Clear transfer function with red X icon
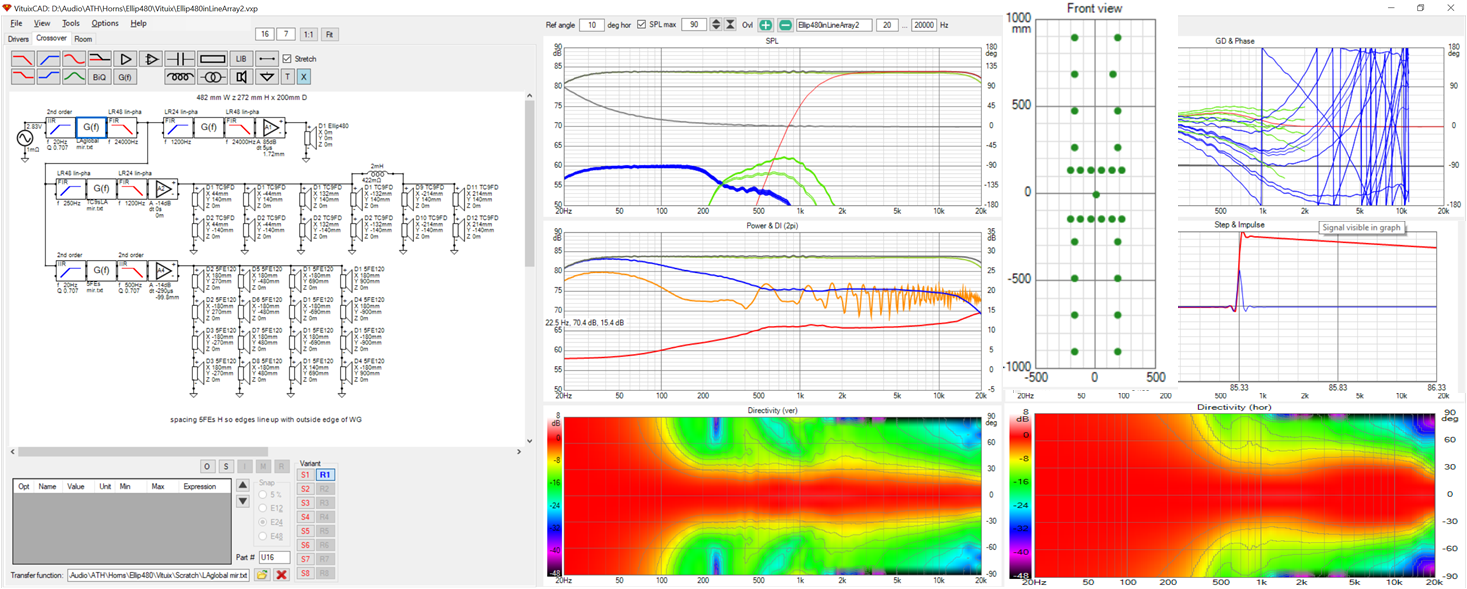Screen dimensions: 1467x589 (x=281, y=575)
